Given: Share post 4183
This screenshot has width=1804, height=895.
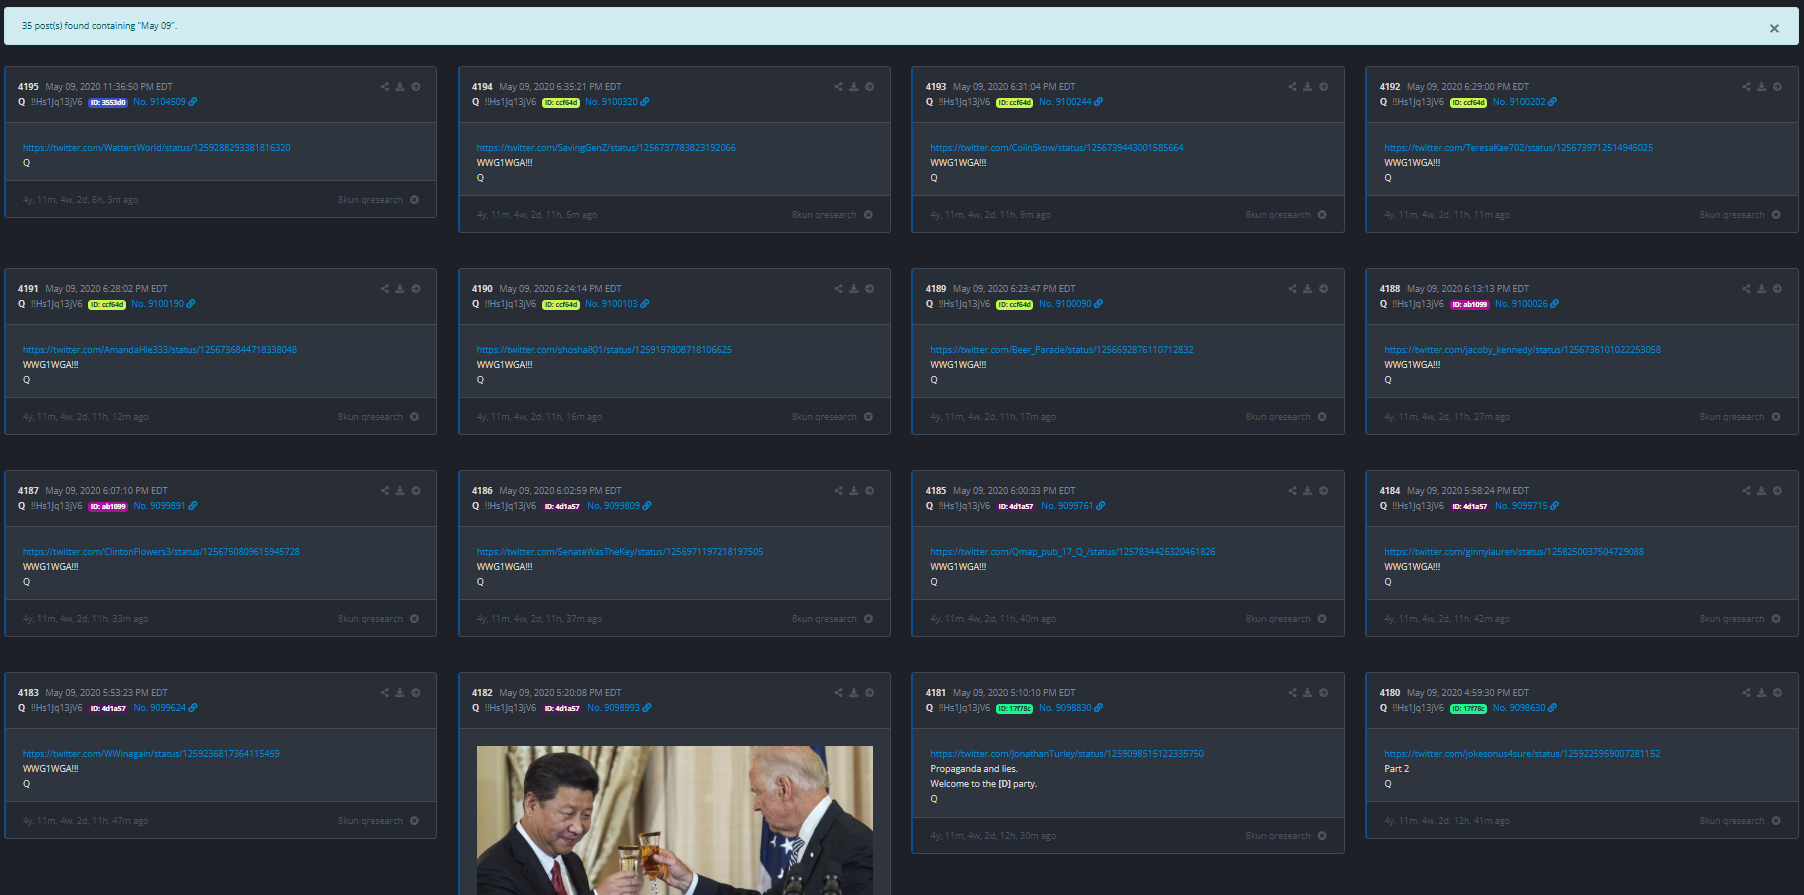Looking at the screenshot, I should (385, 693).
